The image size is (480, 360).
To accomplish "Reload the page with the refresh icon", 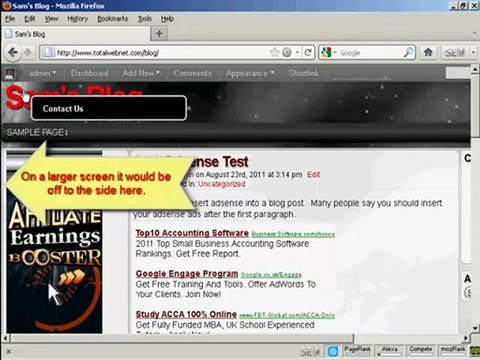I will pos(308,52).
